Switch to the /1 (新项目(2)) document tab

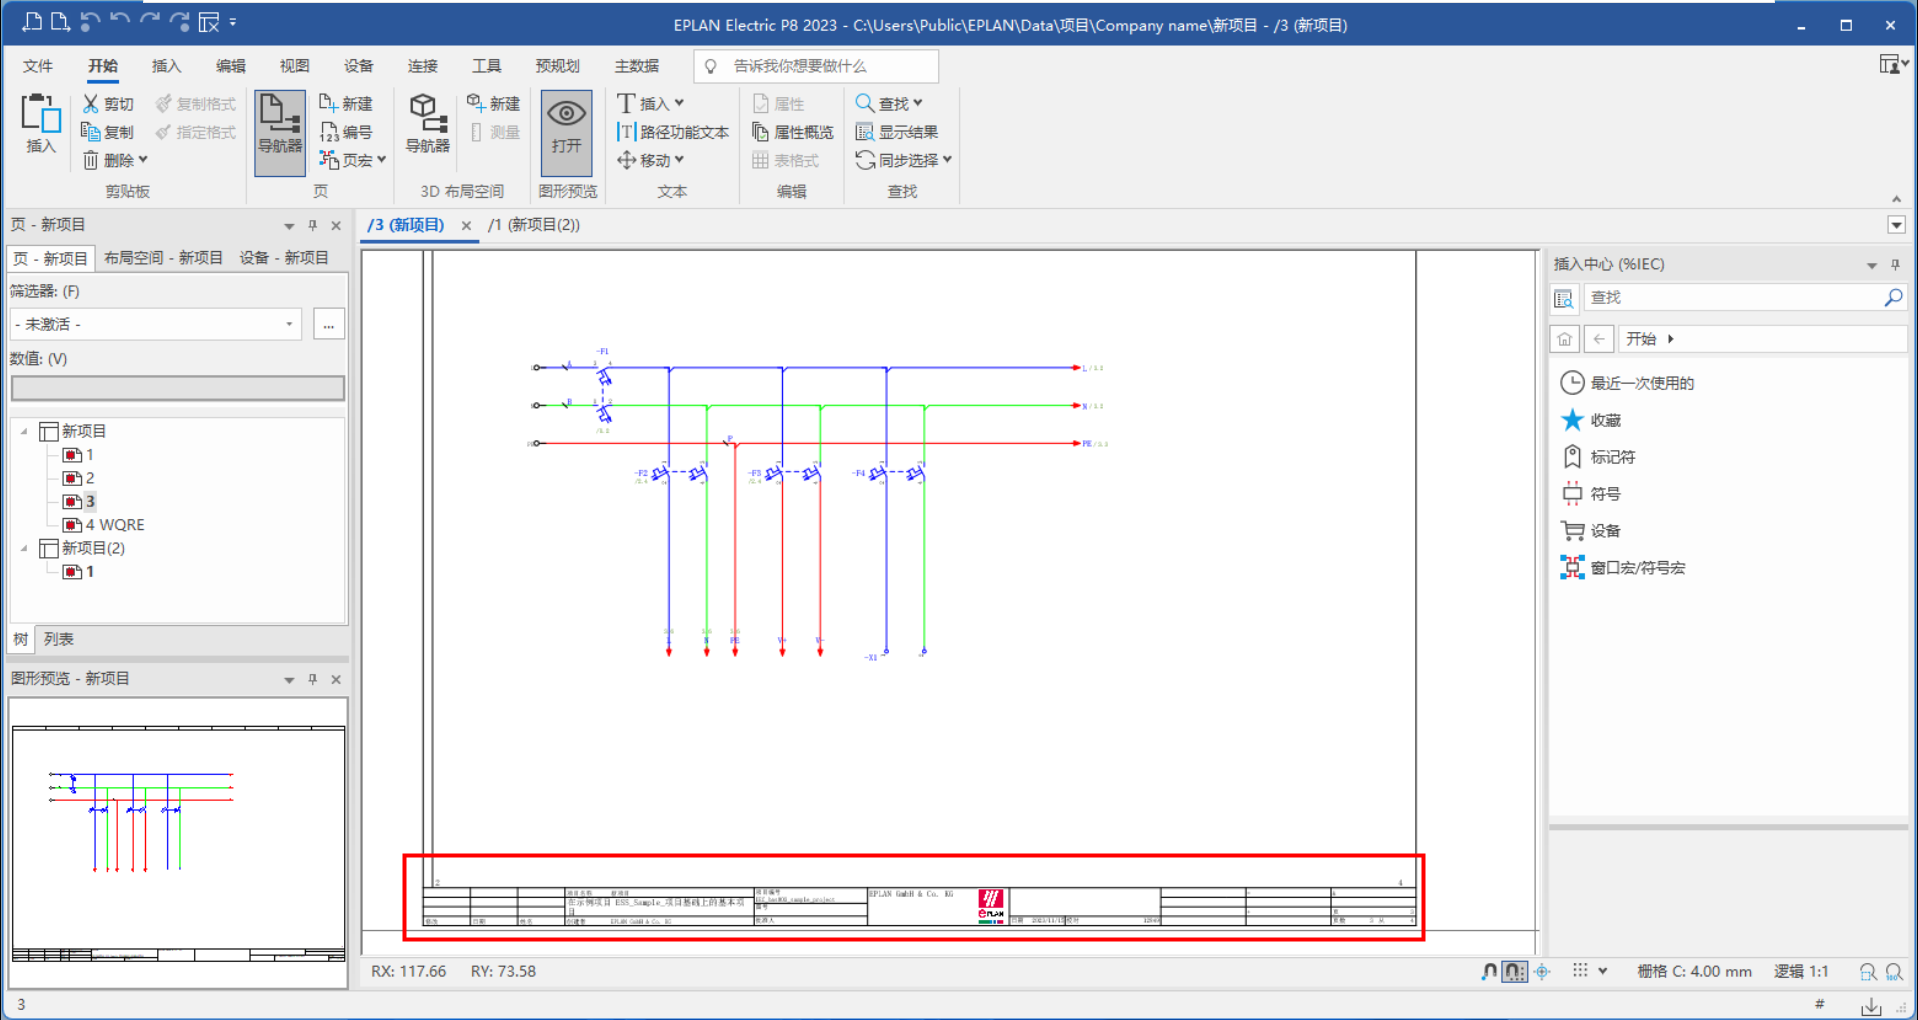click(x=534, y=225)
